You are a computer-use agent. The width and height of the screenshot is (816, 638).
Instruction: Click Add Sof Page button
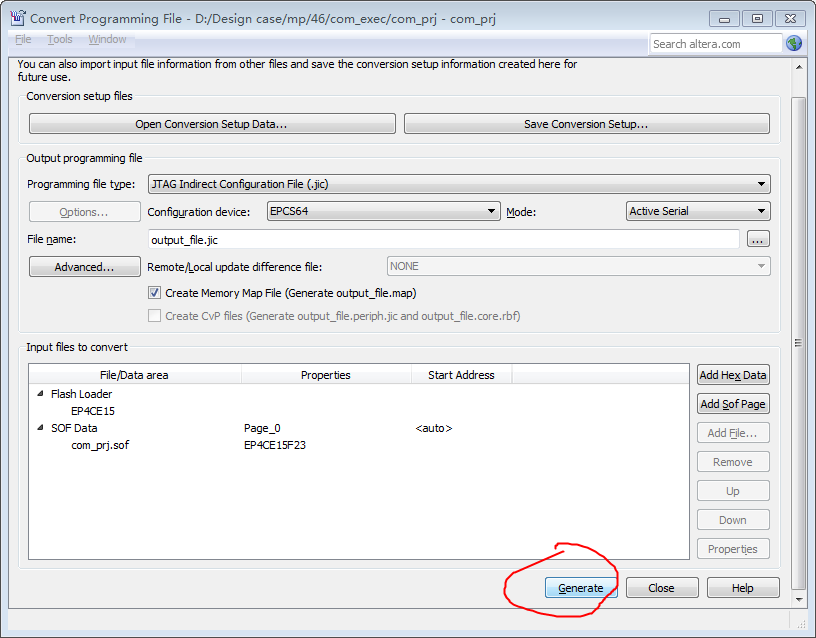[733, 403]
